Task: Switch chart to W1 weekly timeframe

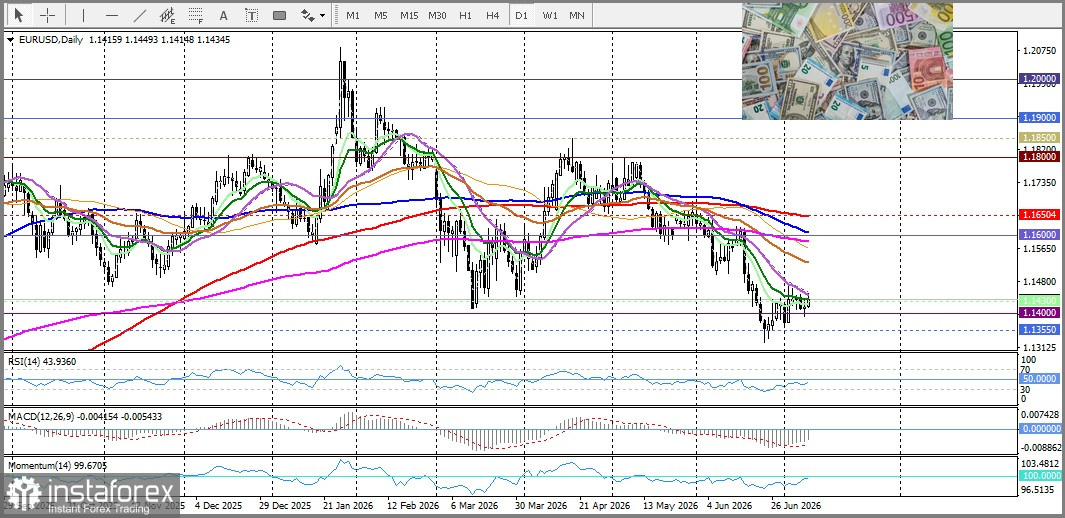Action: tap(549, 15)
